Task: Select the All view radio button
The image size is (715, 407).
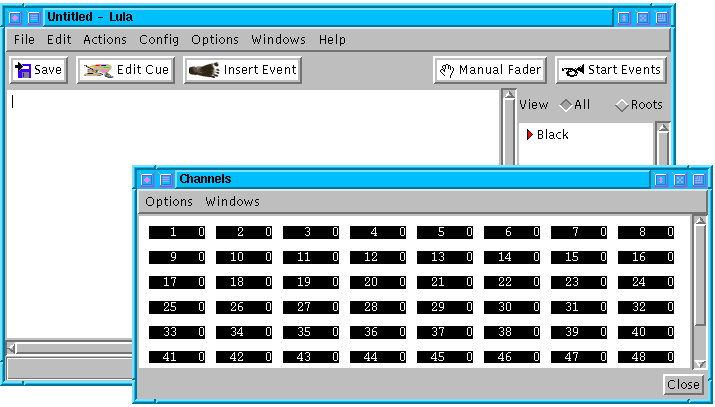Action: [x=566, y=105]
